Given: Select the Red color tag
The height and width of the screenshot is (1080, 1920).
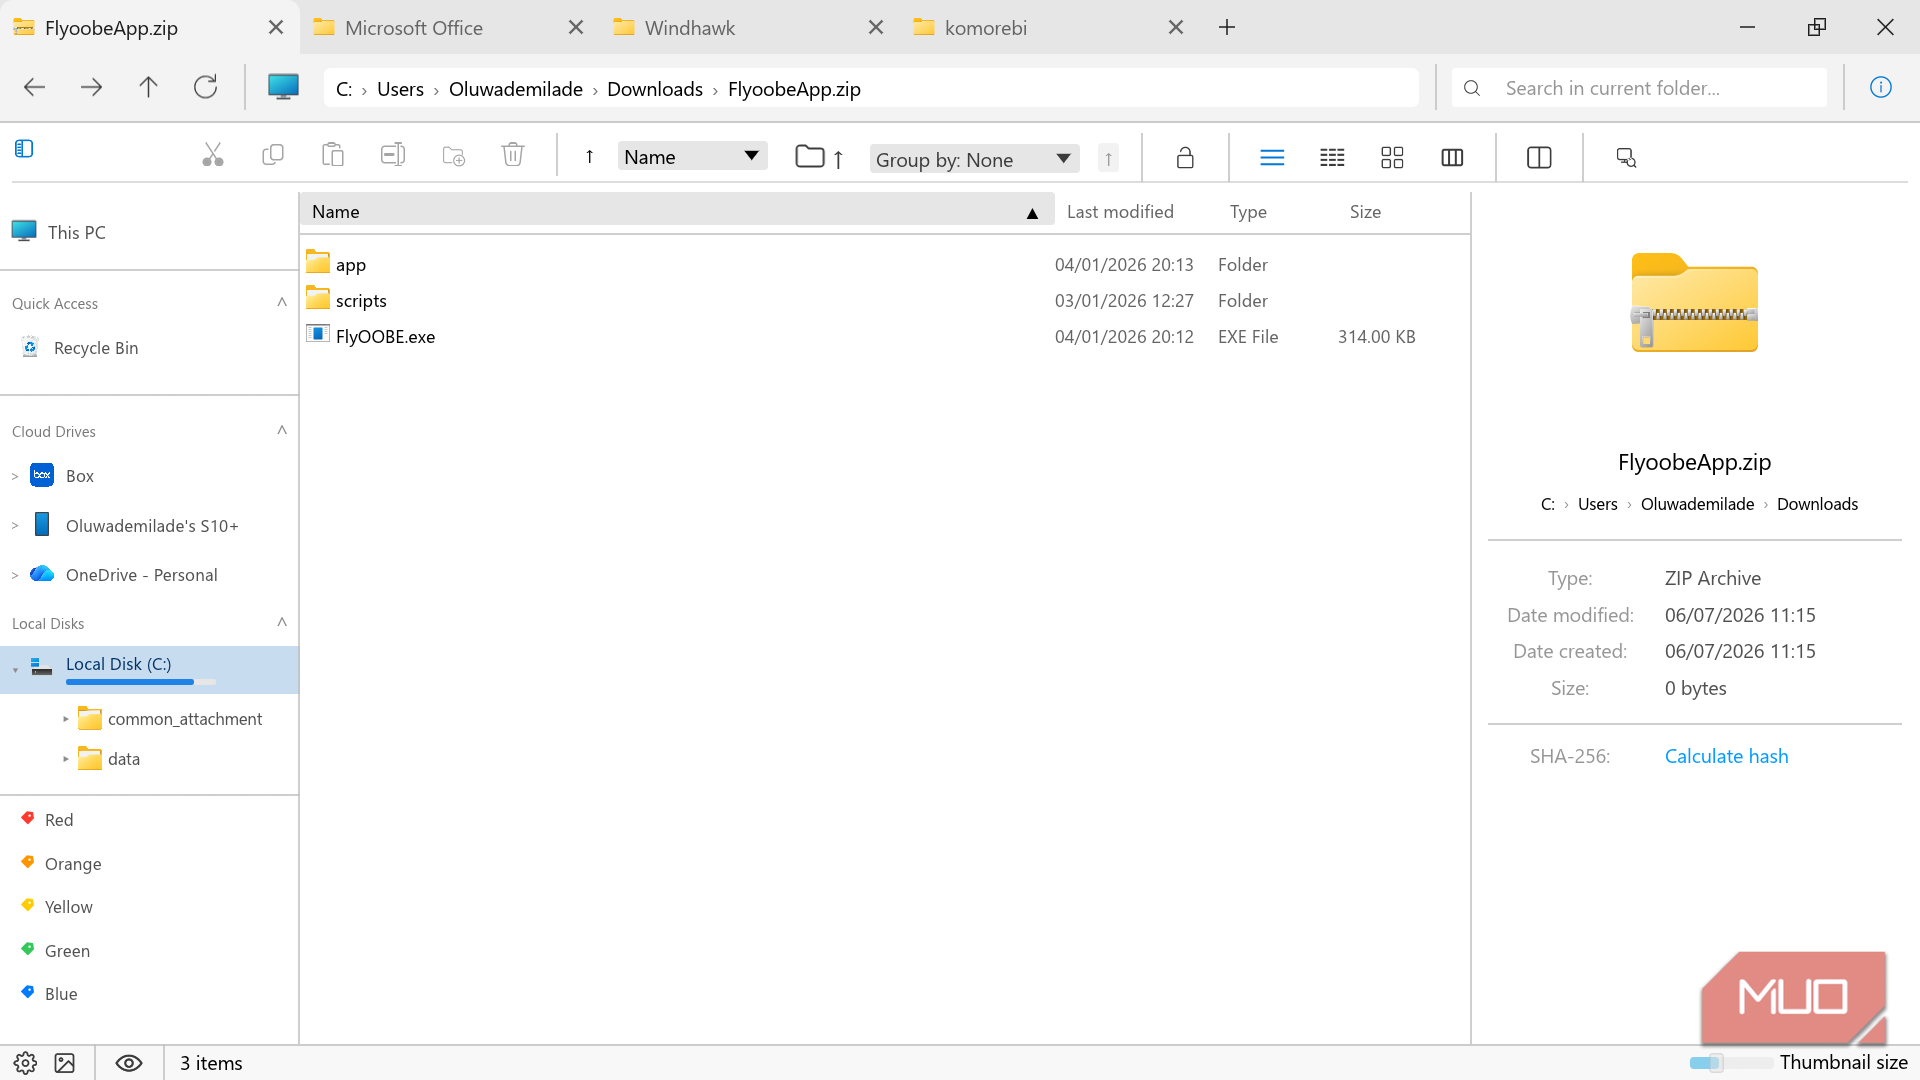Looking at the screenshot, I should 59,820.
